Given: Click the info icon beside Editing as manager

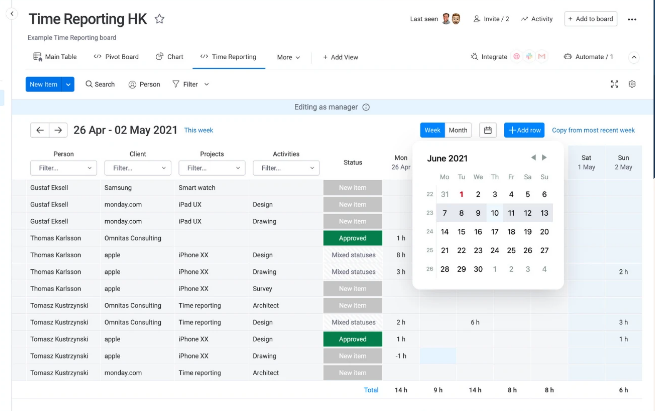Looking at the screenshot, I should tap(366, 107).
